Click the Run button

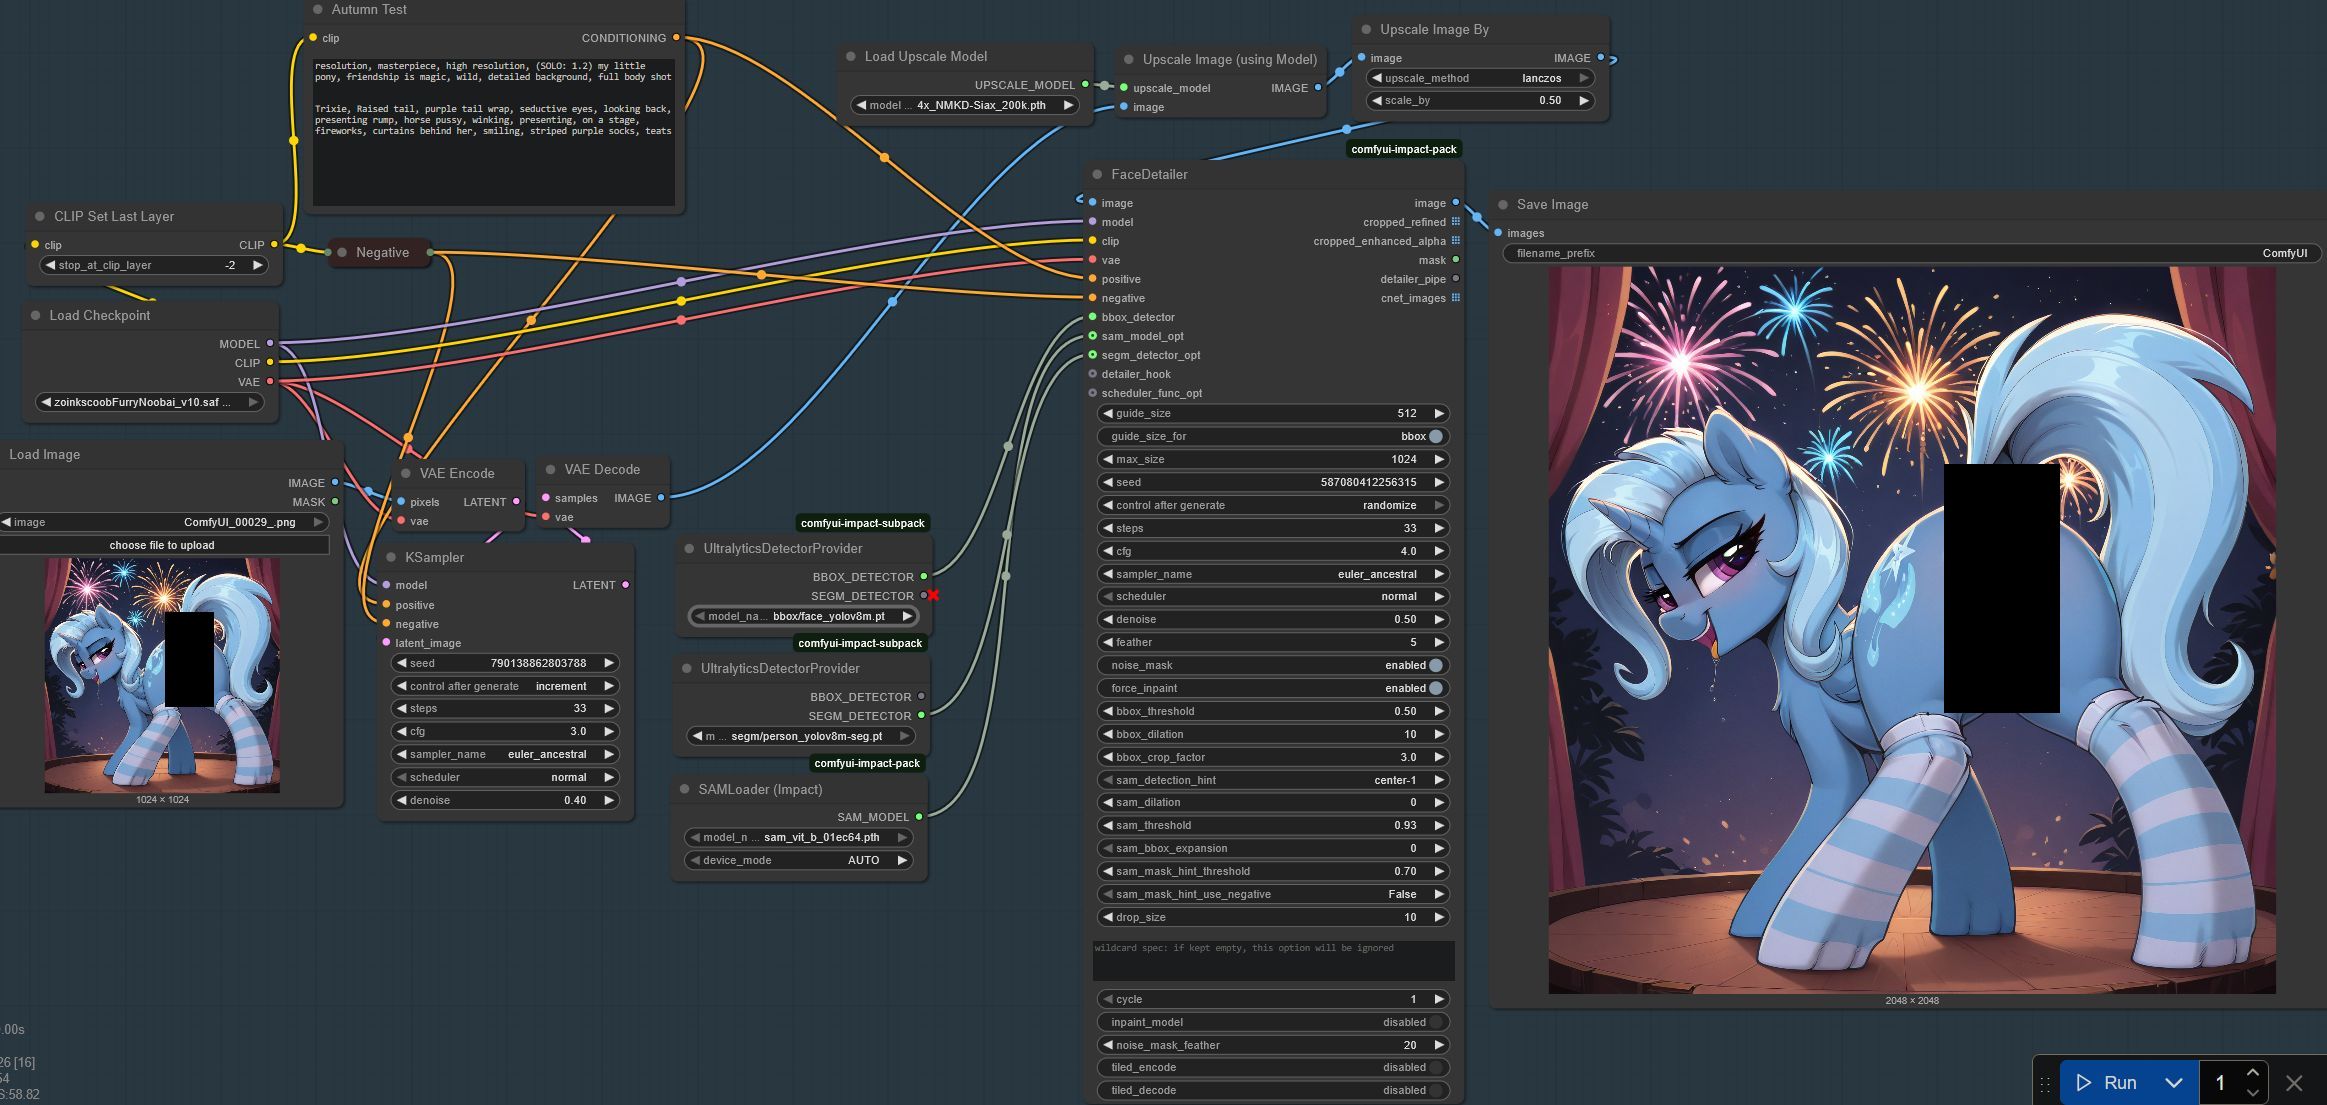pyautogui.click(x=2108, y=1083)
